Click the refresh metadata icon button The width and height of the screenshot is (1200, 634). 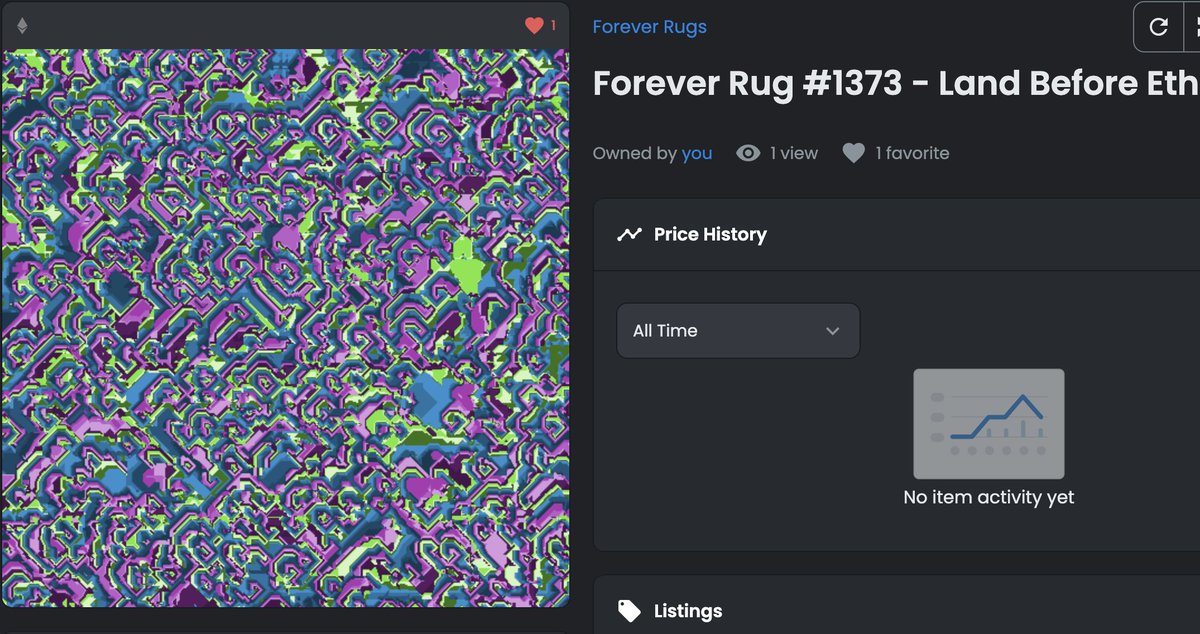(1159, 27)
